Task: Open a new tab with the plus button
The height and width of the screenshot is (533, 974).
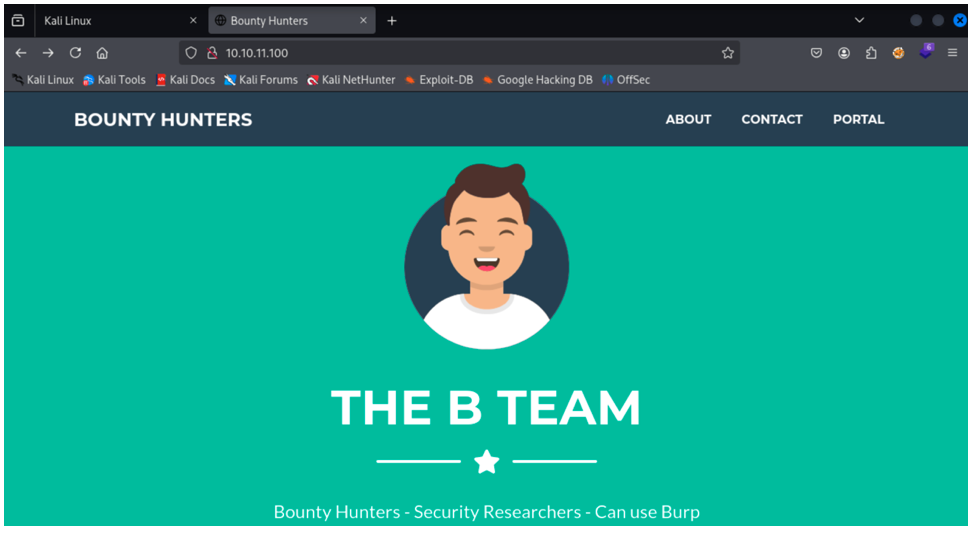Action: pos(392,20)
